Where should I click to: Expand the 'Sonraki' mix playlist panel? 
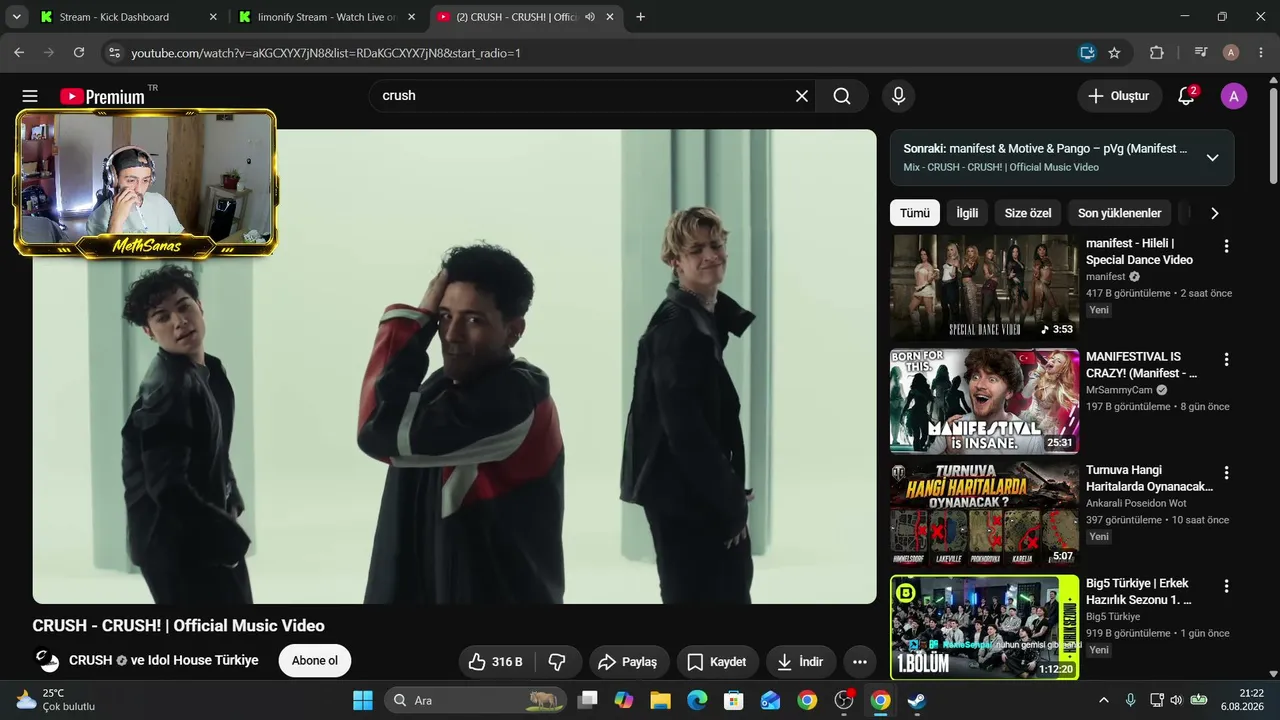[1212, 157]
